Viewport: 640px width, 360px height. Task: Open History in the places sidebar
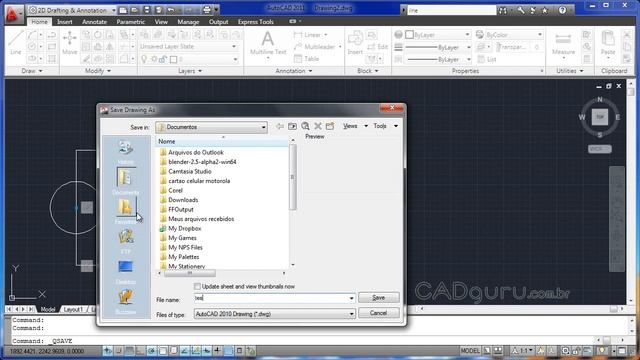pyautogui.click(x=125, y=151)
